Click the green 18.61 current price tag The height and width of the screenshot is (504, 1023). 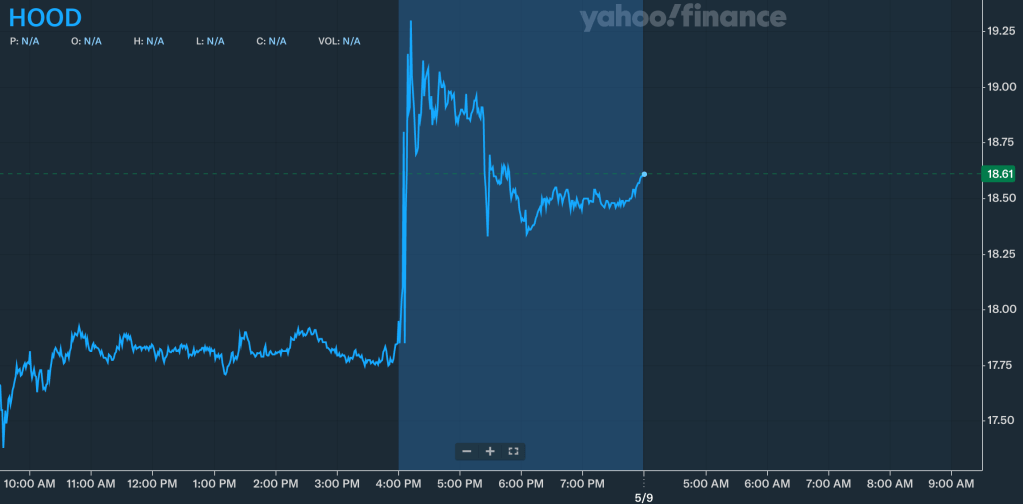[1000, 174]
